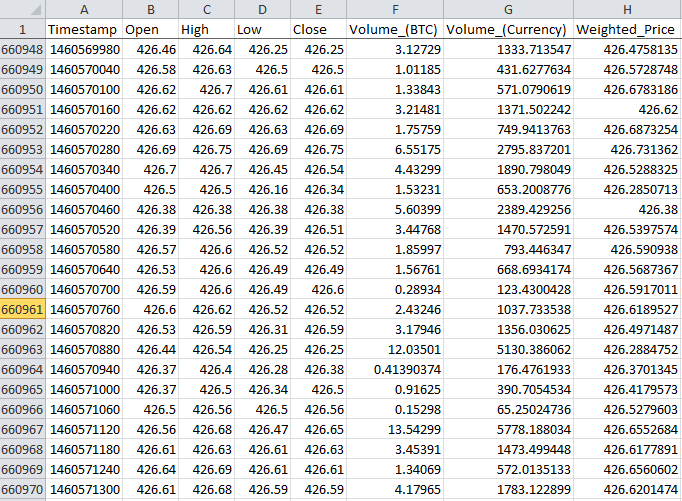The width and height of the screenshot is (682, 501).
Task: Select currency volume cell 5778.188034
Action: pyautogui.click(x=508, y=430)
